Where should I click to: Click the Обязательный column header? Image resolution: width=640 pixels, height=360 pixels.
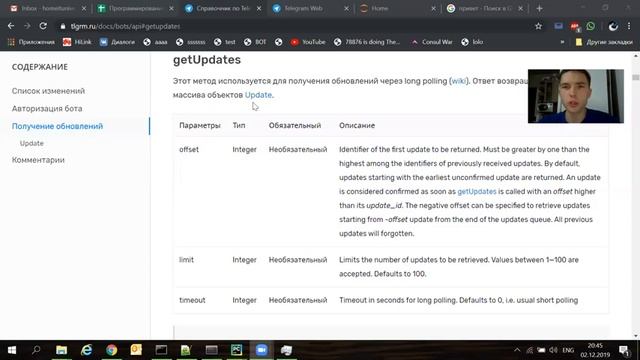pyautogui.click(x=295, y=125)
